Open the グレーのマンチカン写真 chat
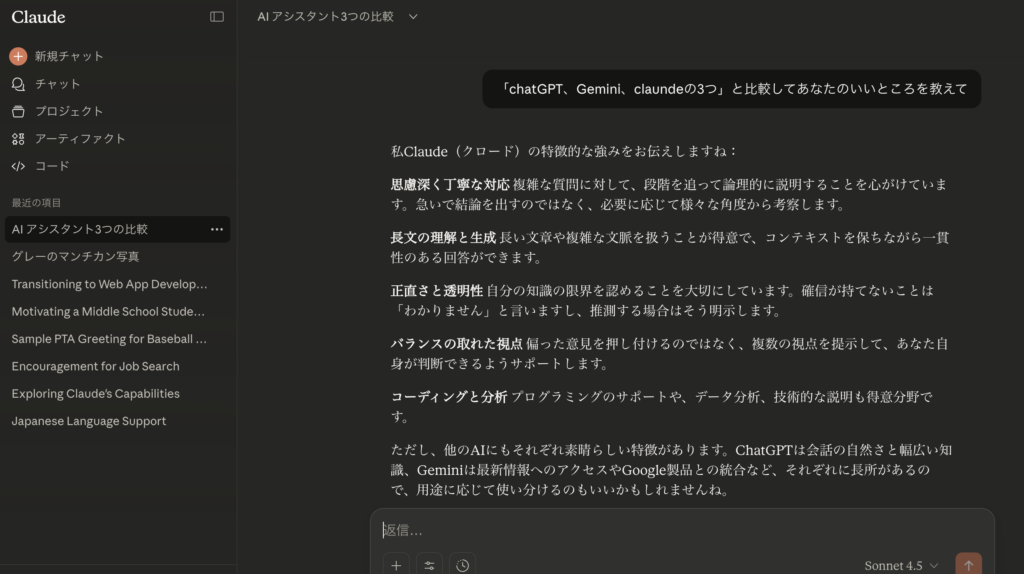The image size is (1024, 574). (76, 256)
